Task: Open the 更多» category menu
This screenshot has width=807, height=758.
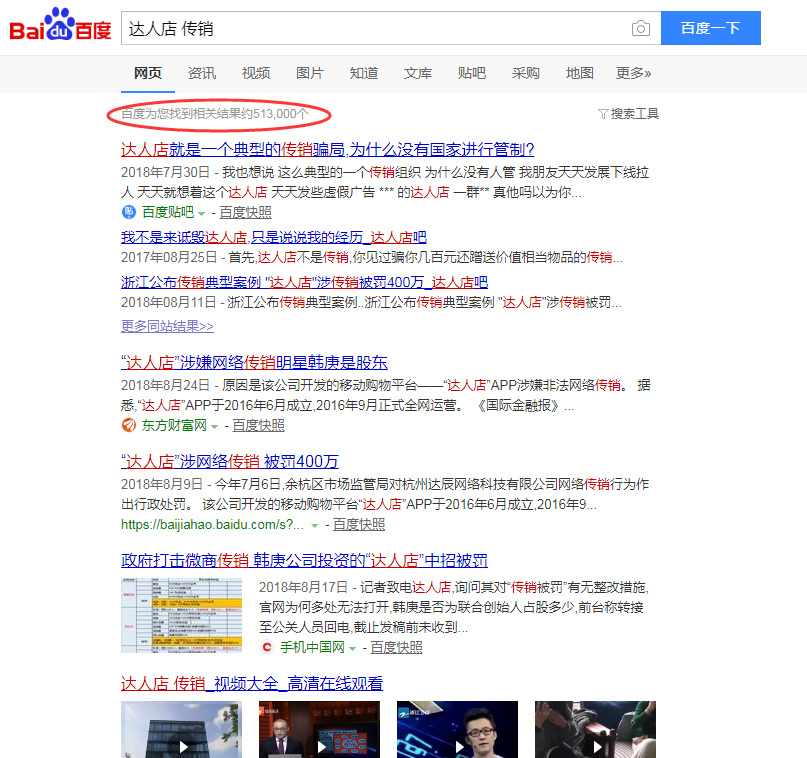Action: (634, 73)
